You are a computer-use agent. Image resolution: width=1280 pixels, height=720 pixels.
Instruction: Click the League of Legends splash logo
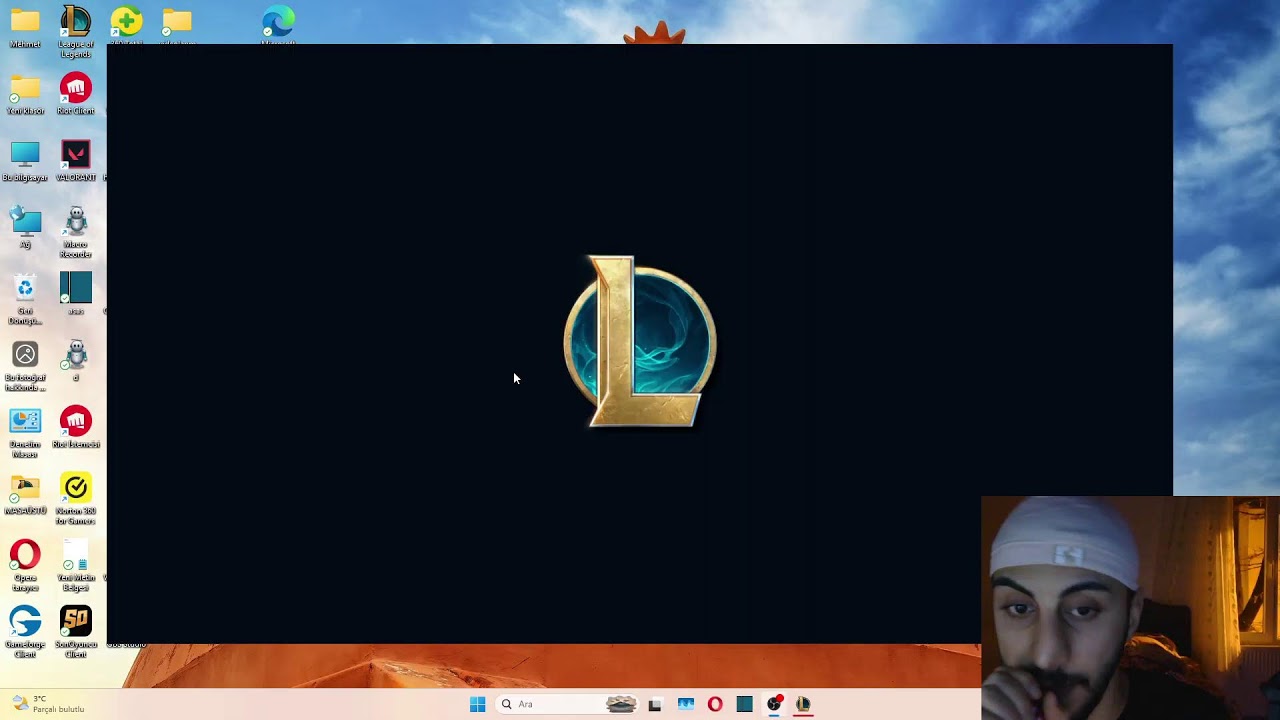tap(640, 342)
